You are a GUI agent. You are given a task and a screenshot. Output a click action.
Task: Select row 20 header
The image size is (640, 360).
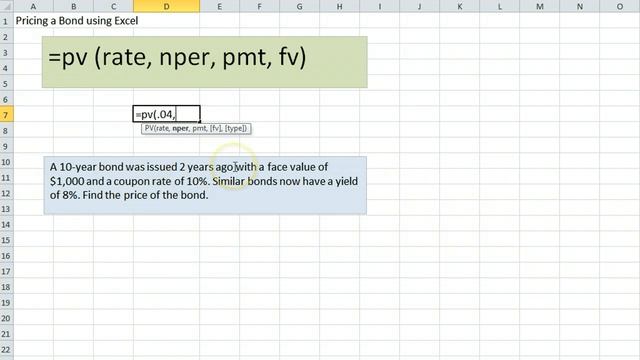[7, 318]
